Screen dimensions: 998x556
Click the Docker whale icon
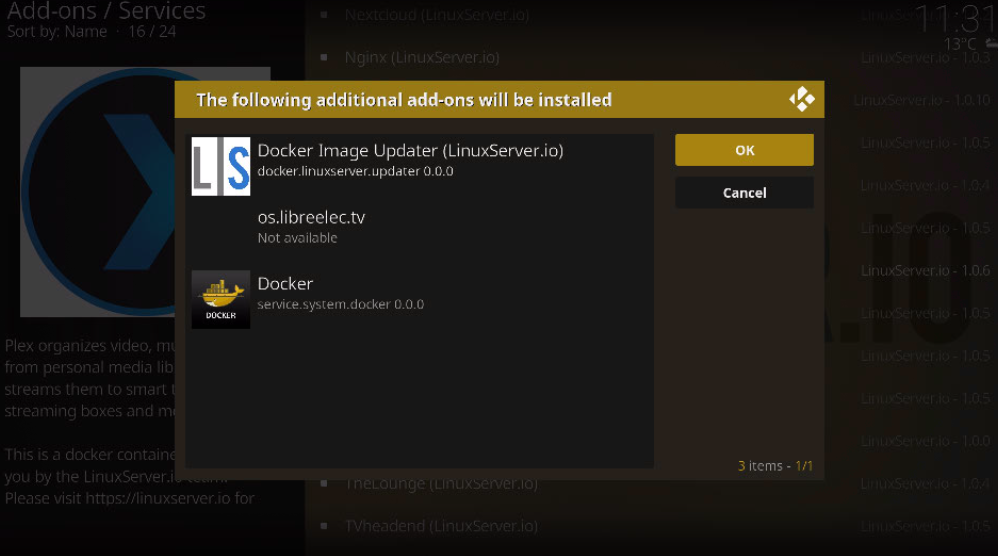click(221, 299)
